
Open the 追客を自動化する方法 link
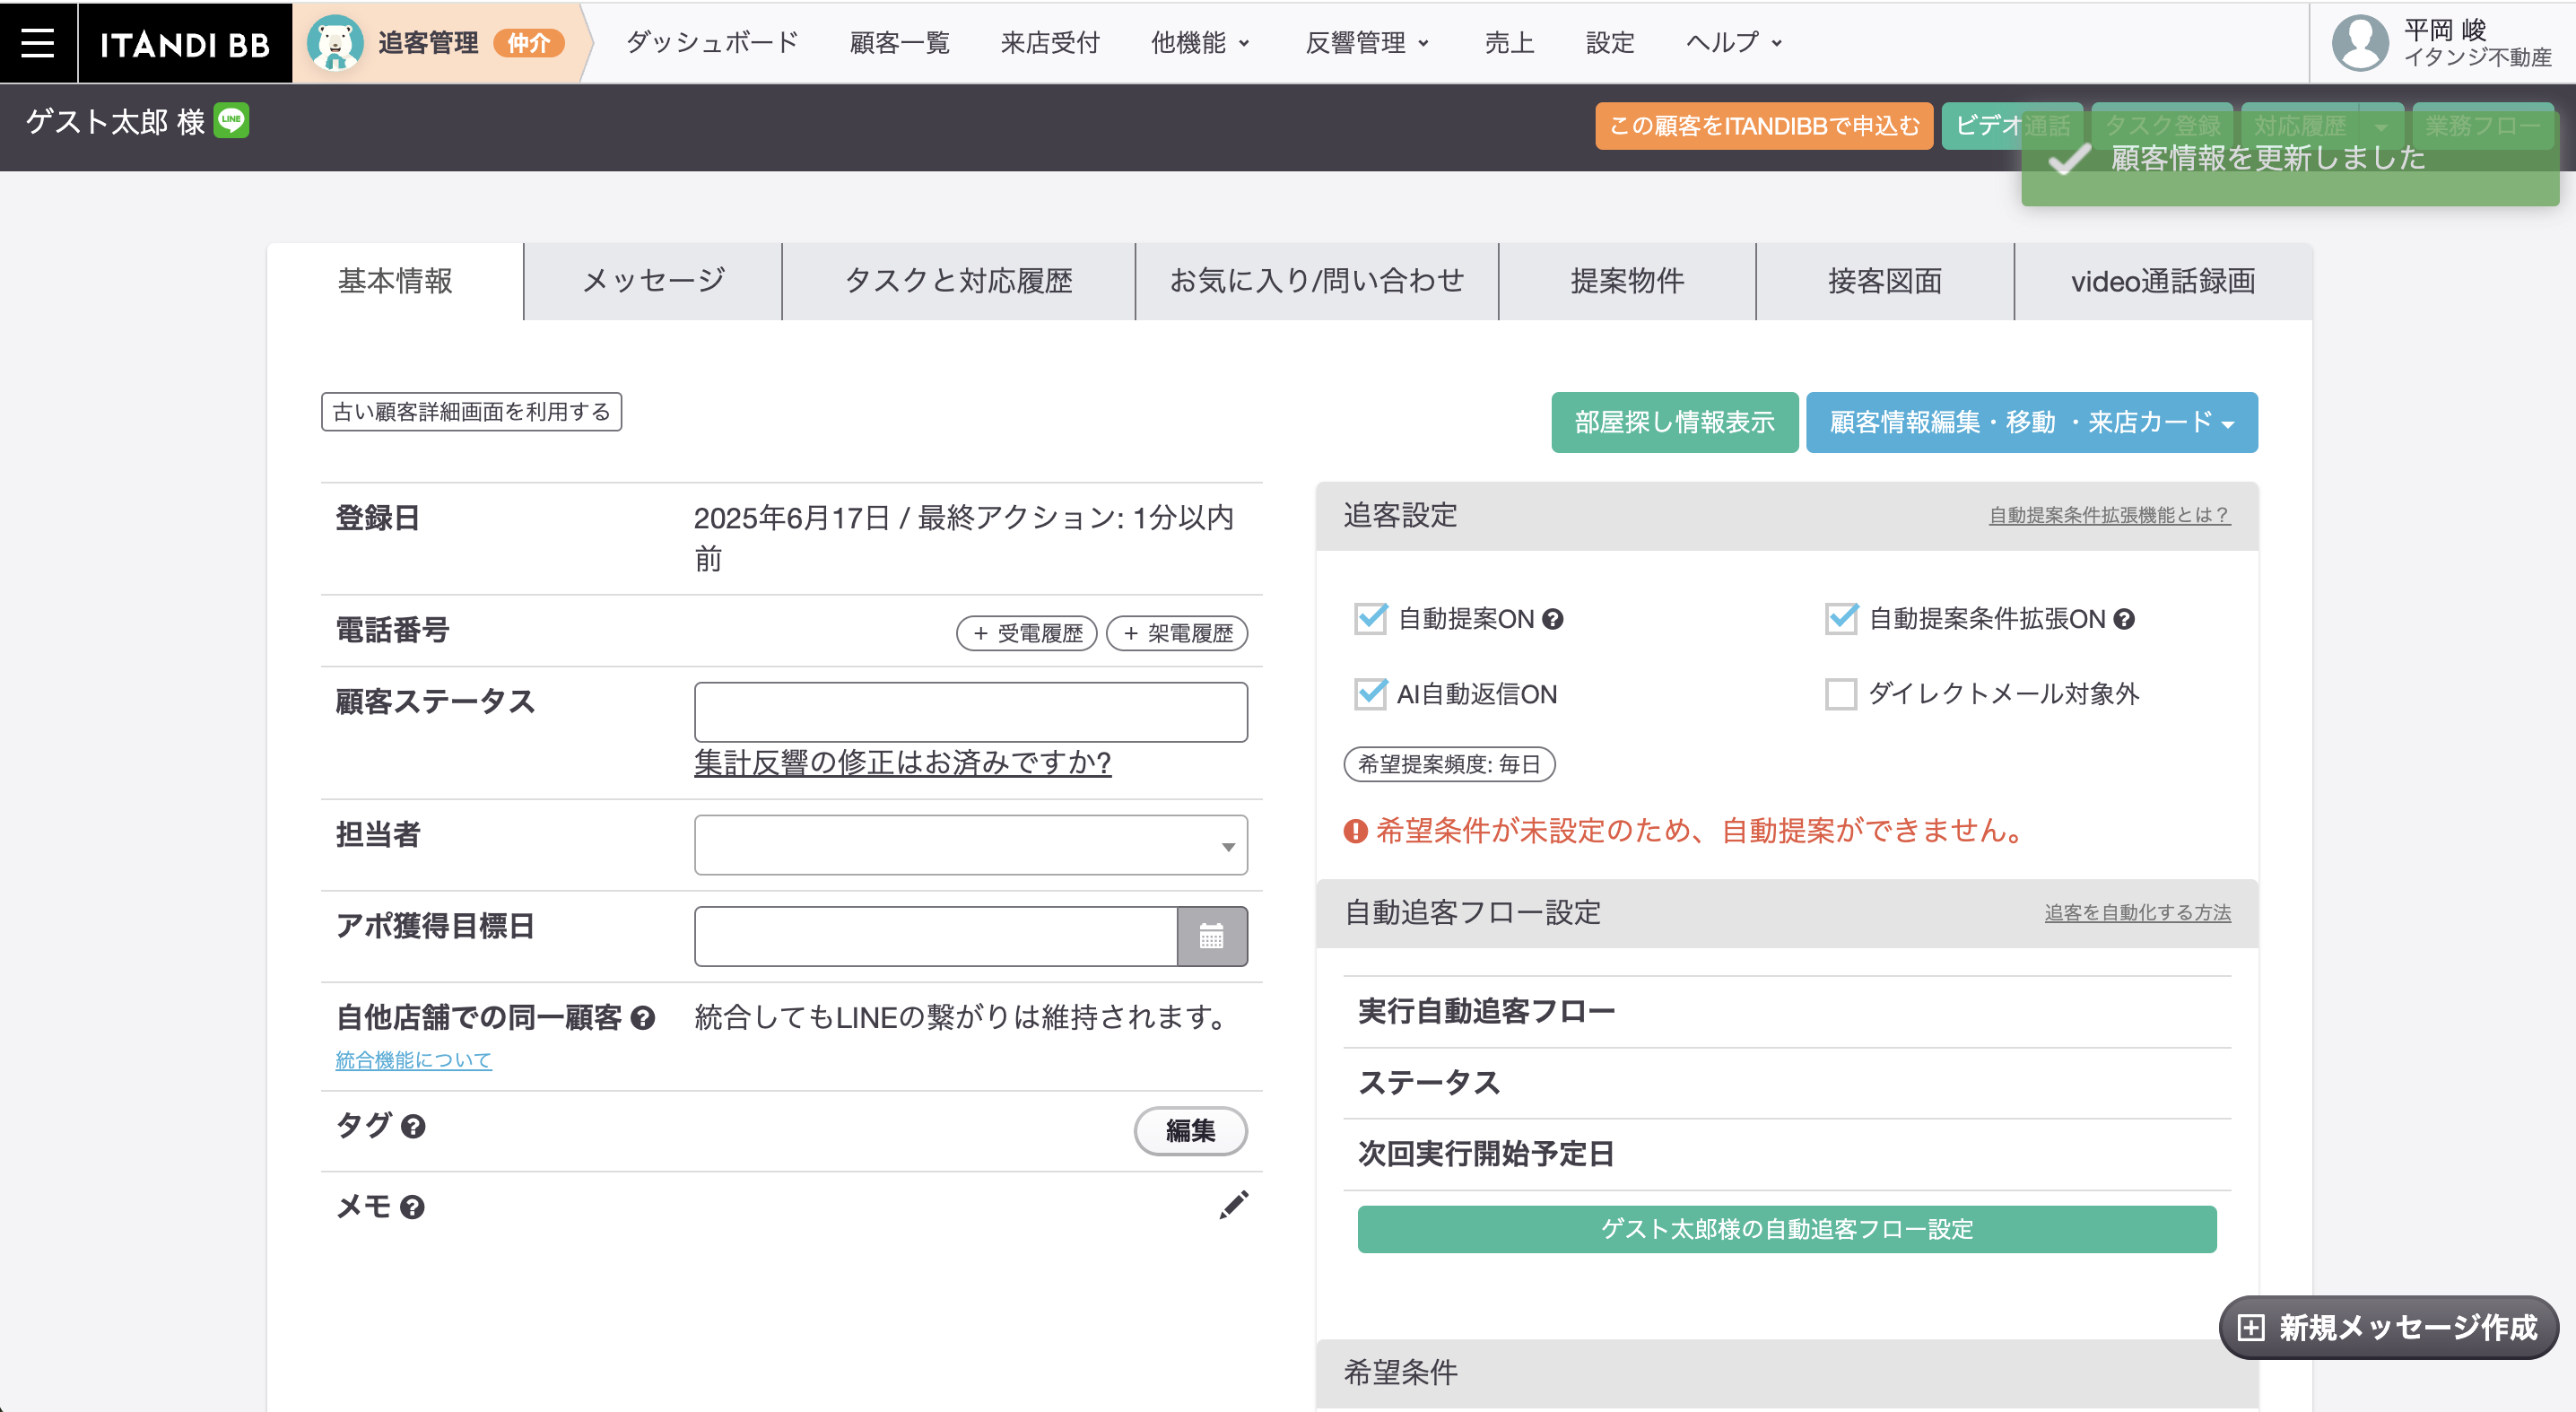coord(2137,912)
